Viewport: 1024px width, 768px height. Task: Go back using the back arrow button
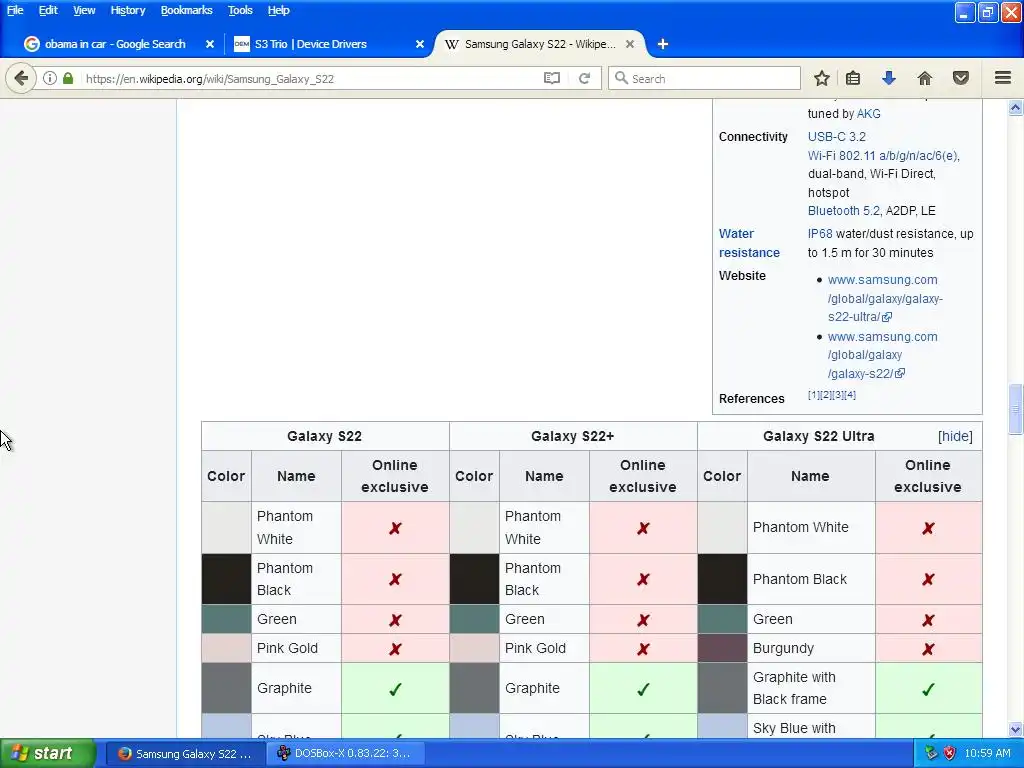pyautogui.click(x=21, y=78)
